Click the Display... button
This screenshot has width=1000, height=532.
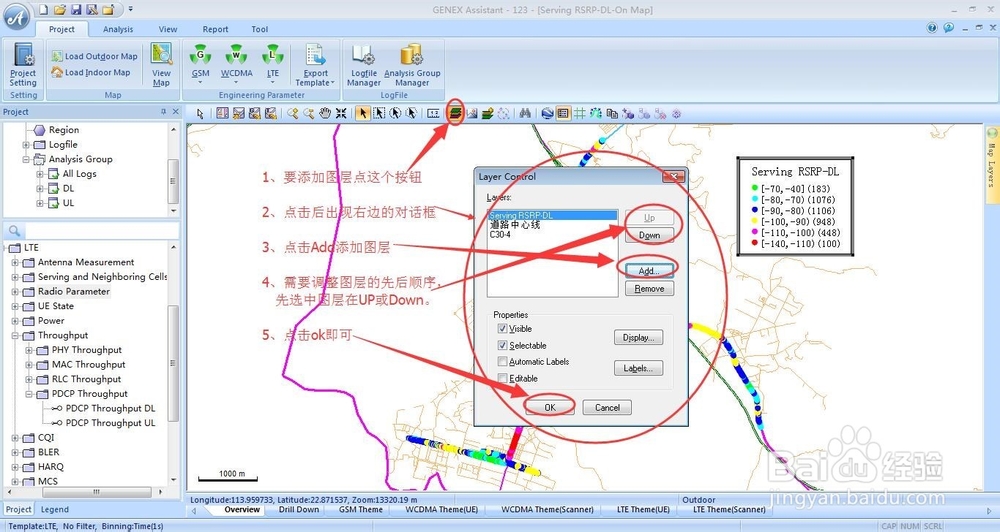(638, 337)
